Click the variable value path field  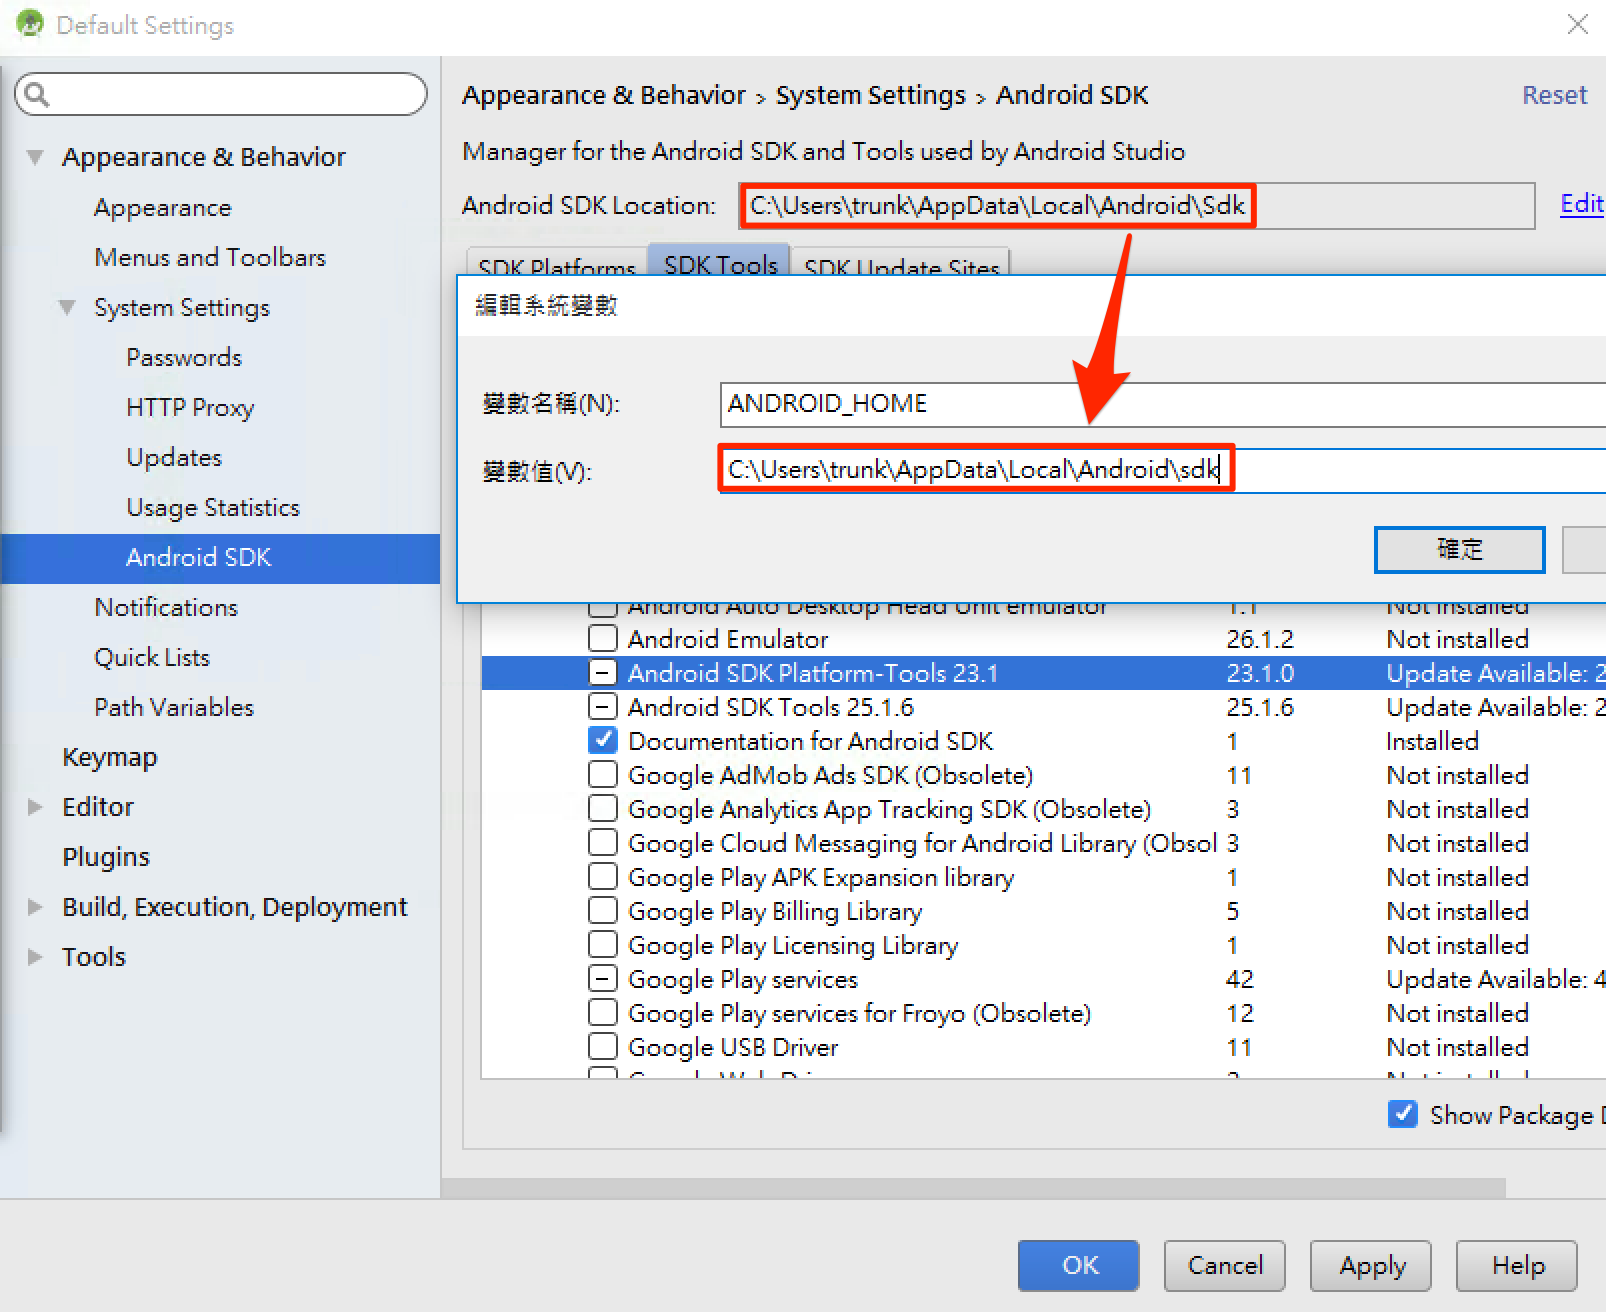1162,470
